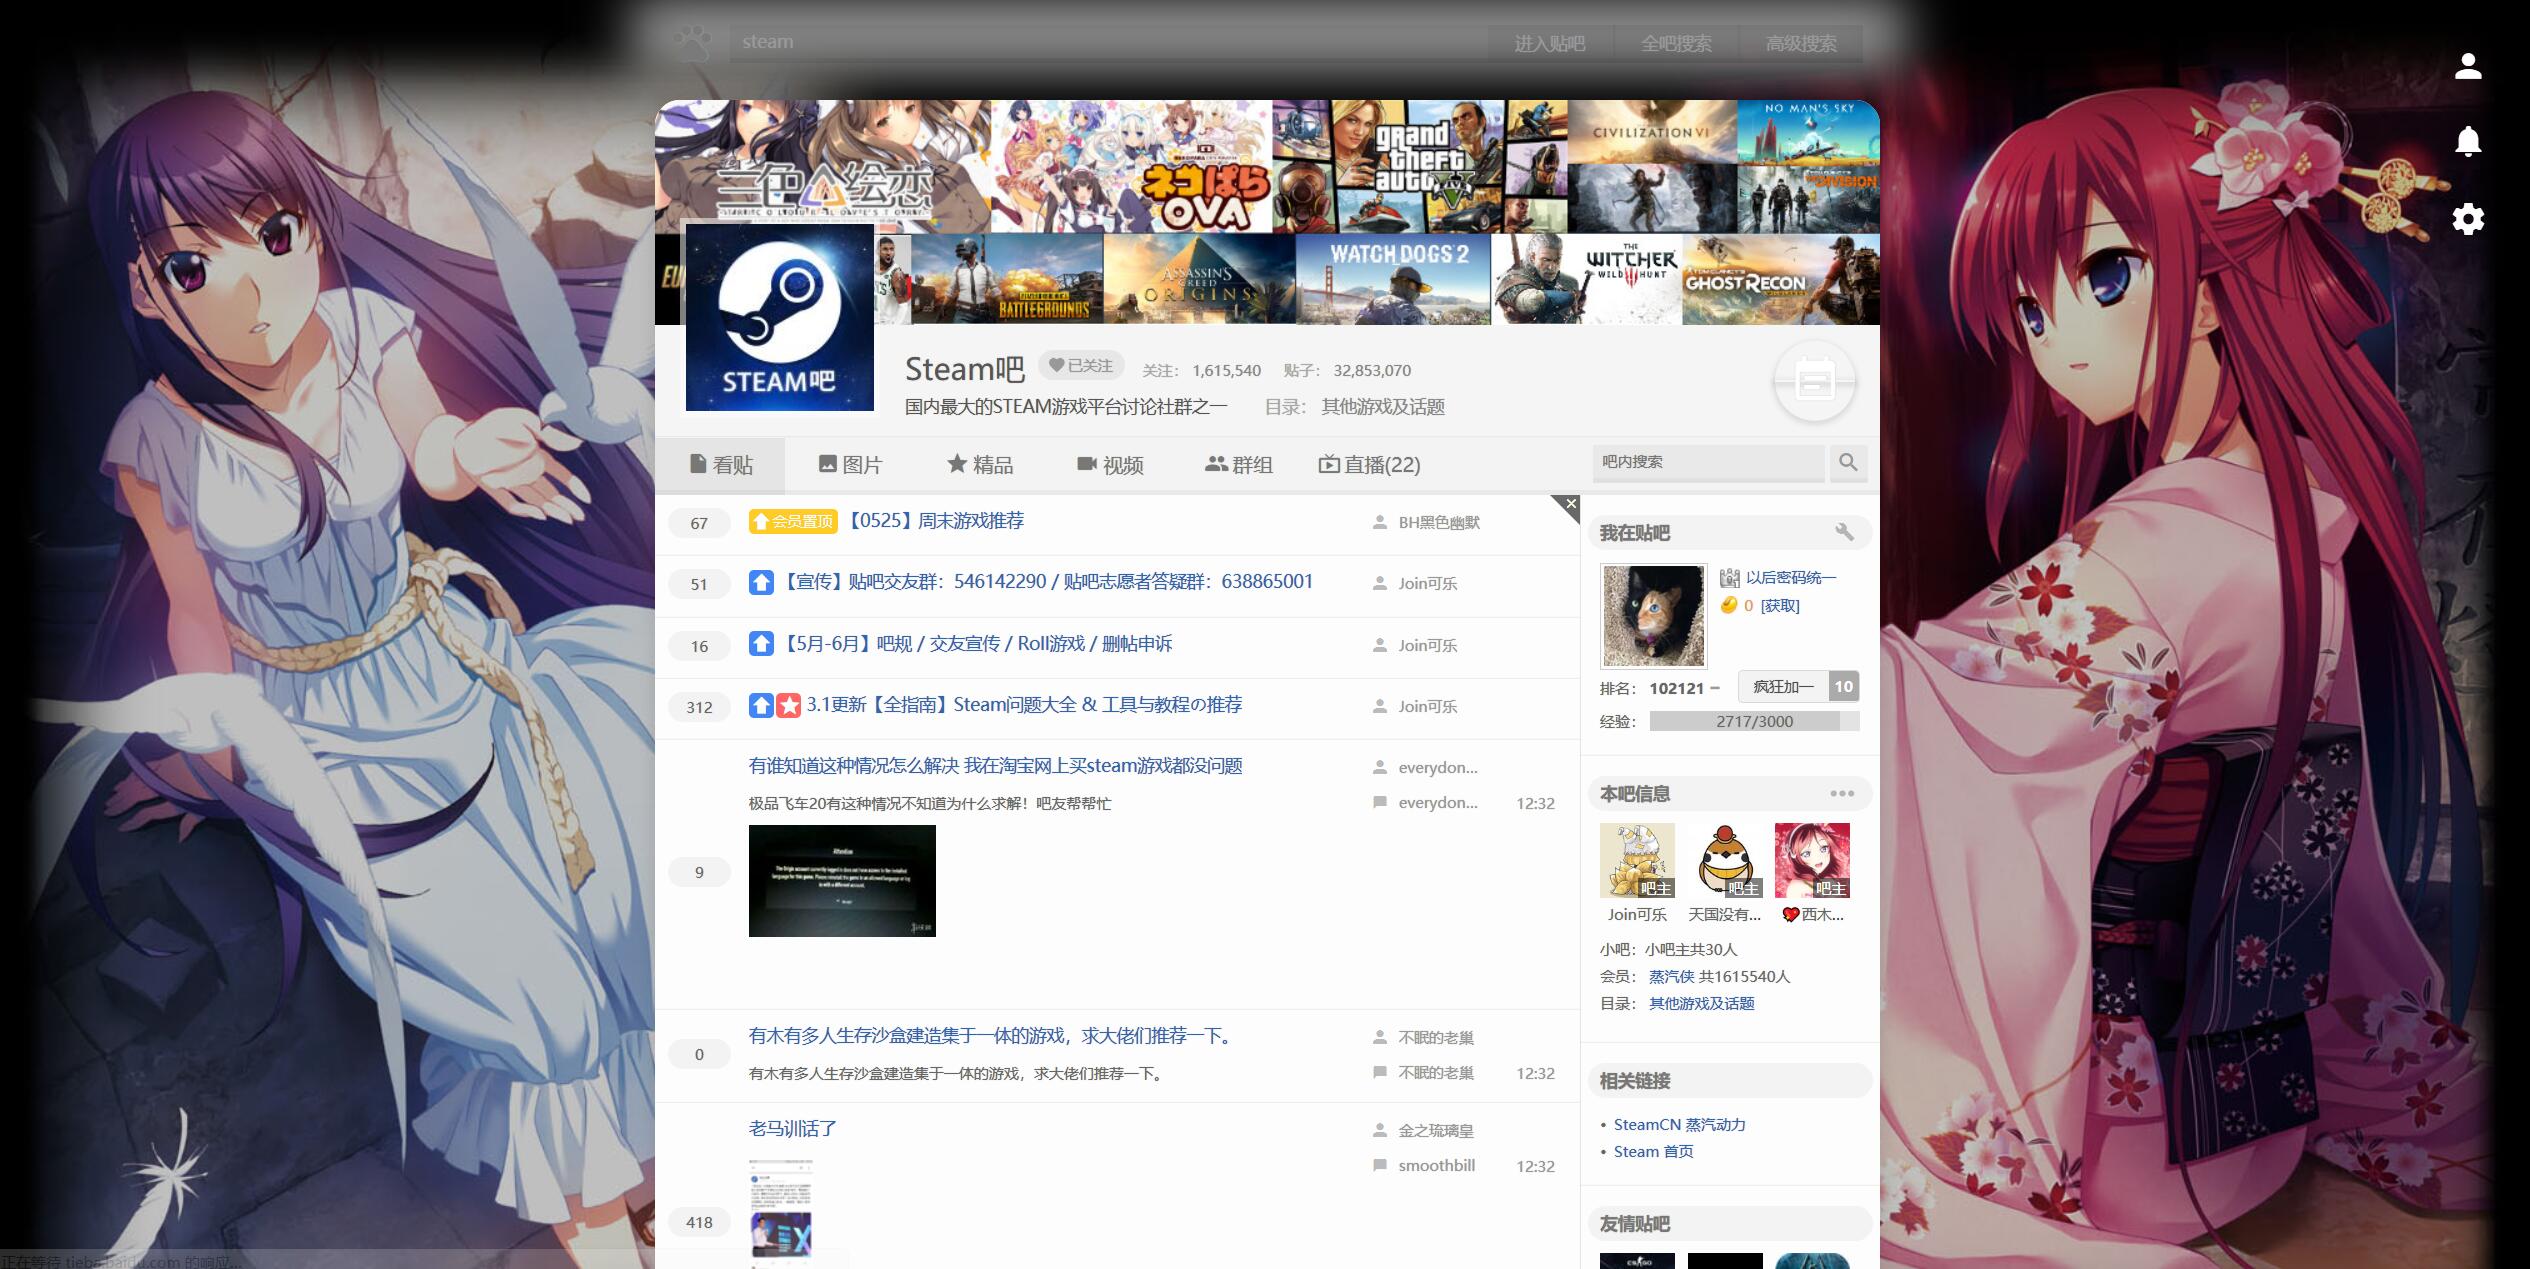Open notifications bell icon
Viewport: 2530px width, 1269px height.
[x=2468, y=142]
